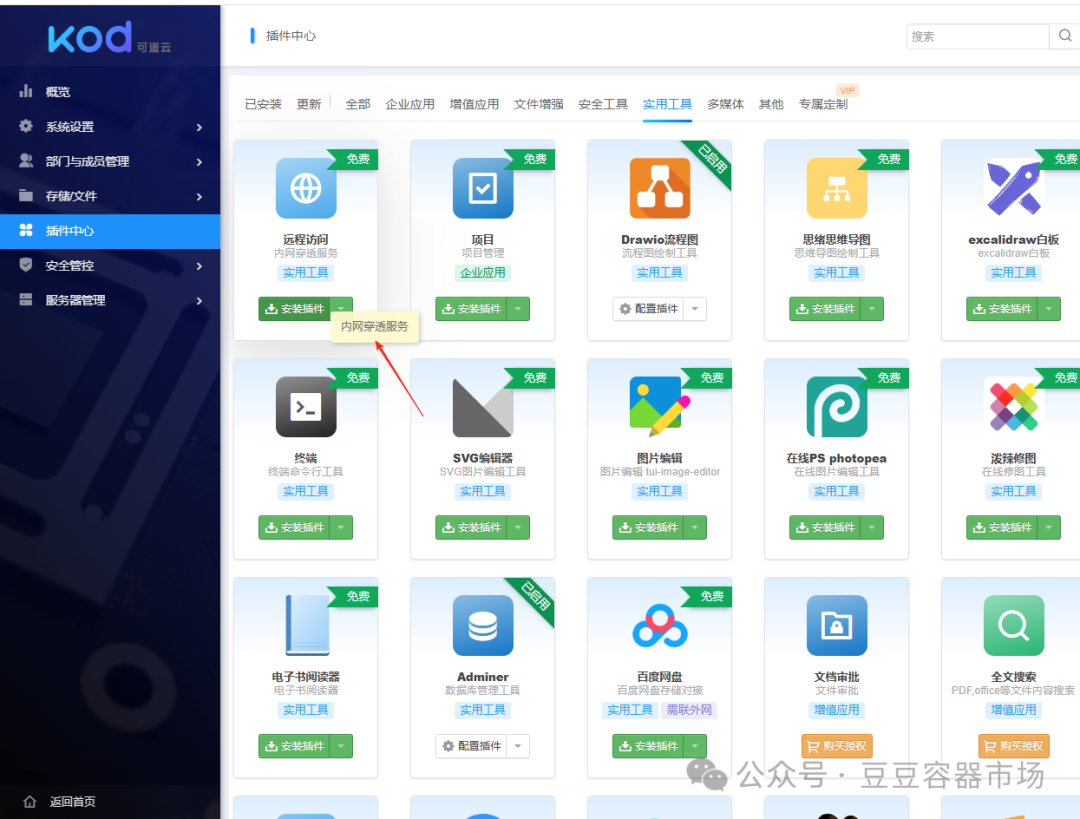
Task: Click 购买授权 for 全文搜索
Action: [1014, 746]
